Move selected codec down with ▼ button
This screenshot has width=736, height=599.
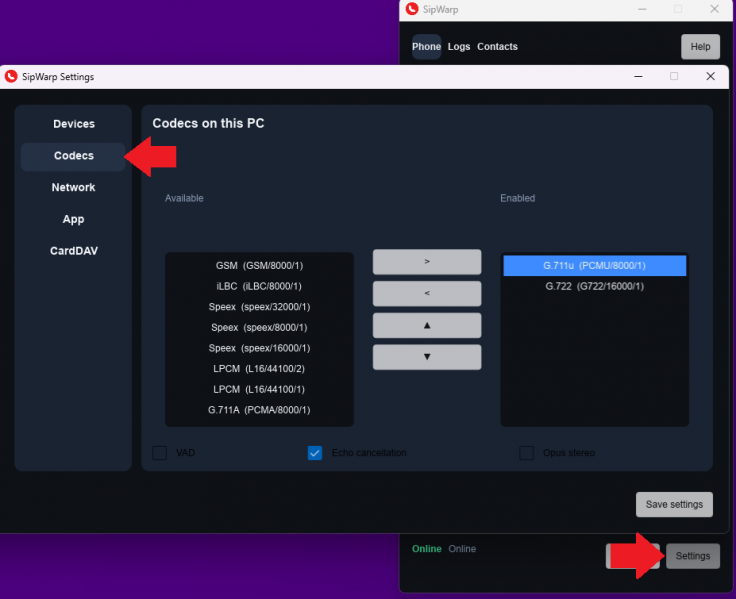click(x=427, y=357)
